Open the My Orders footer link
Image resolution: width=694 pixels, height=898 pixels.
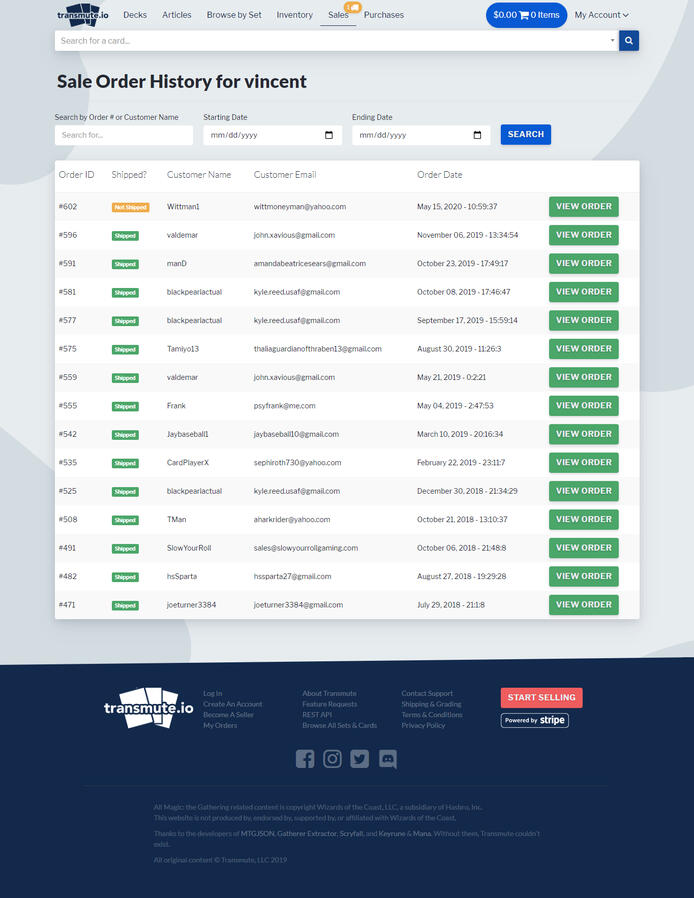(220, 726)
